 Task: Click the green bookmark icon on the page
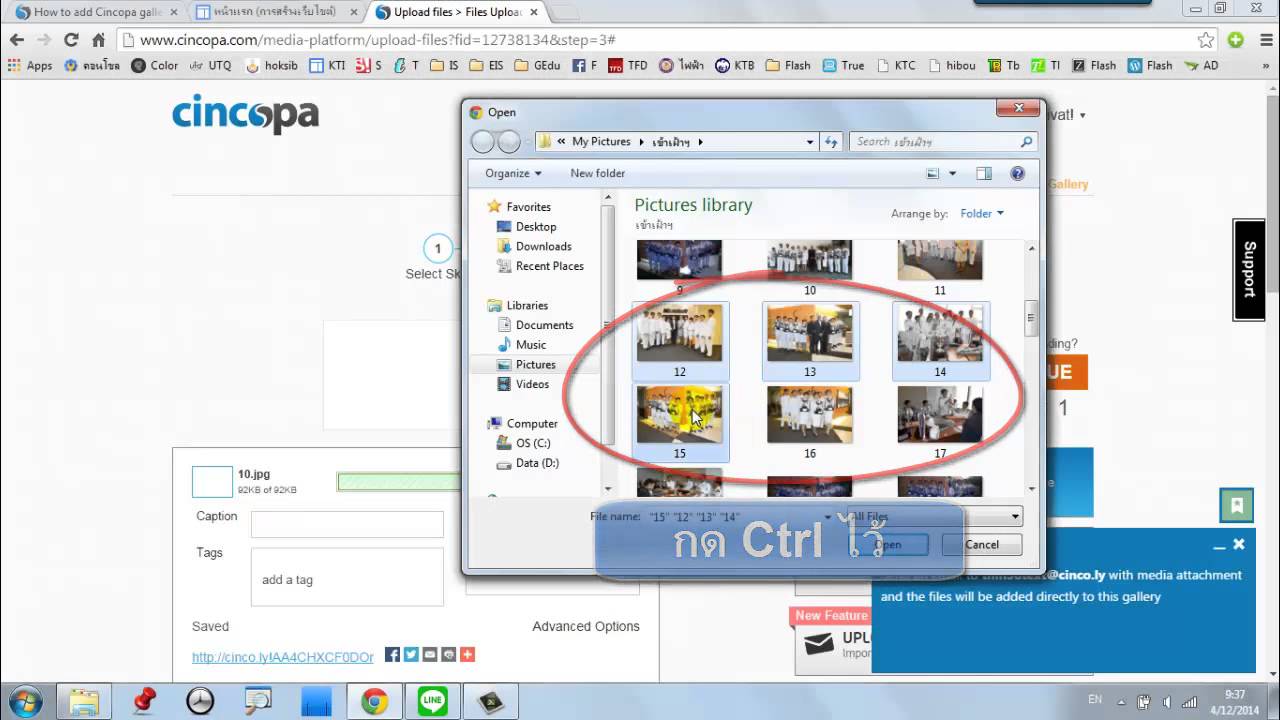point(1237,506)
